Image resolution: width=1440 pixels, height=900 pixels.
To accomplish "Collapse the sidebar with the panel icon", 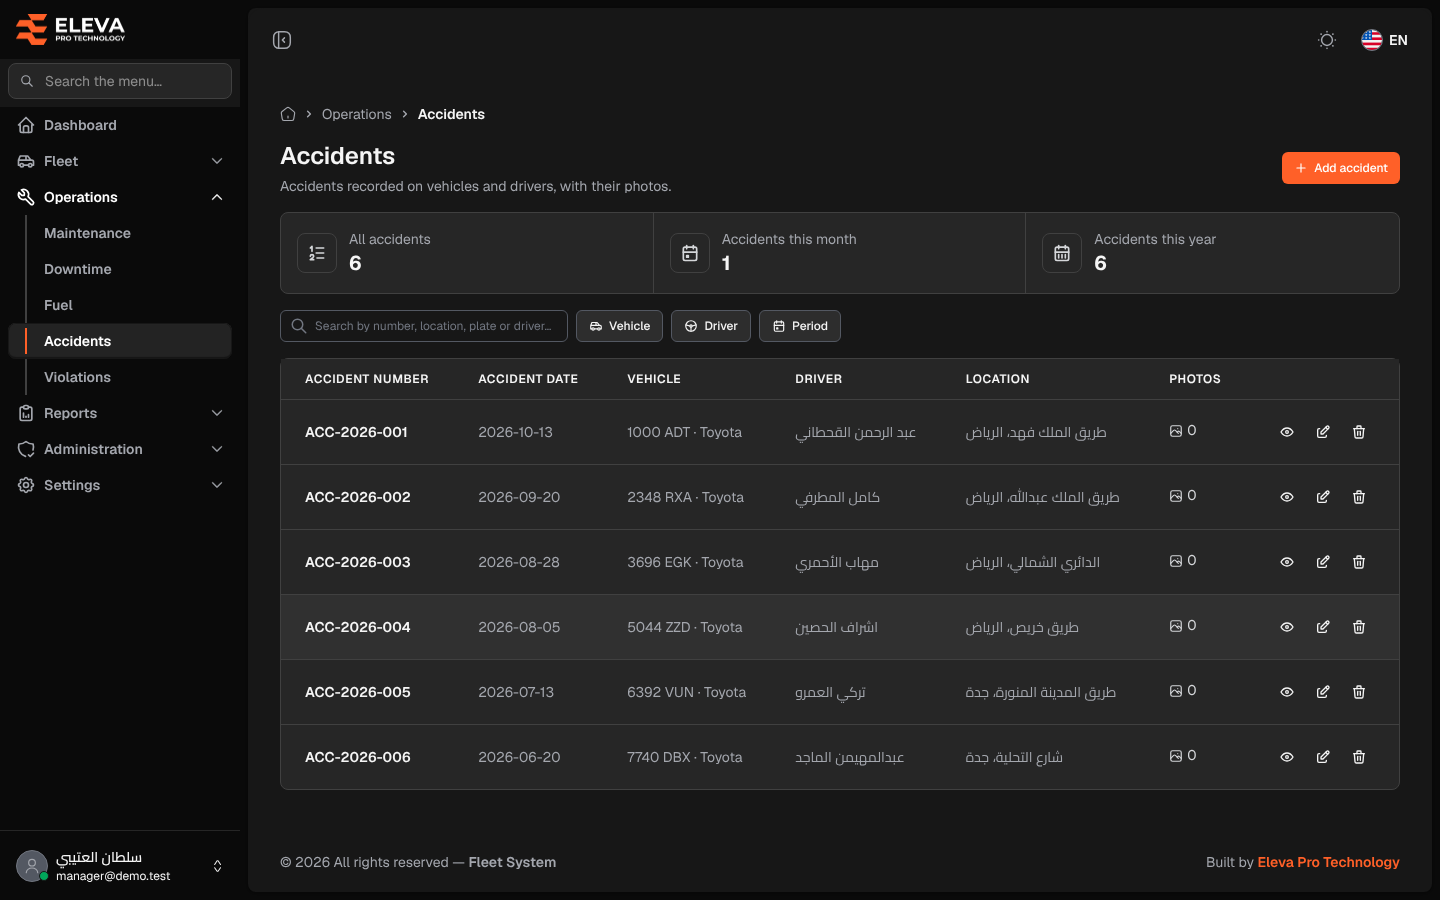I will pos(282,40).
